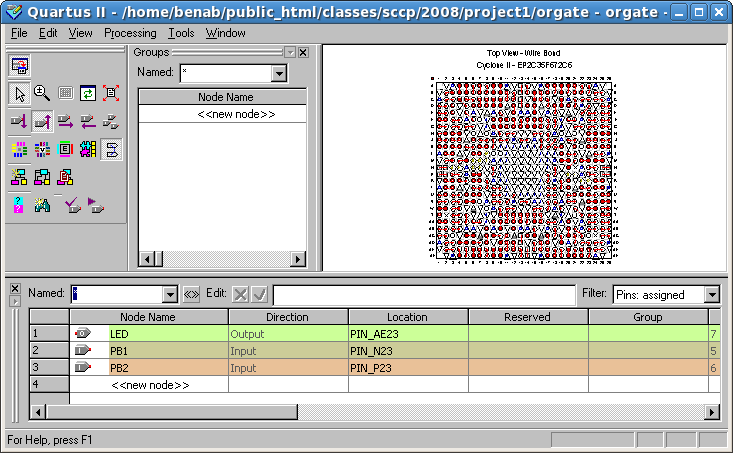Activate the zoom magnifier tool
The width and height of the screenshot is (733, 453).
(x=42, y=93)
